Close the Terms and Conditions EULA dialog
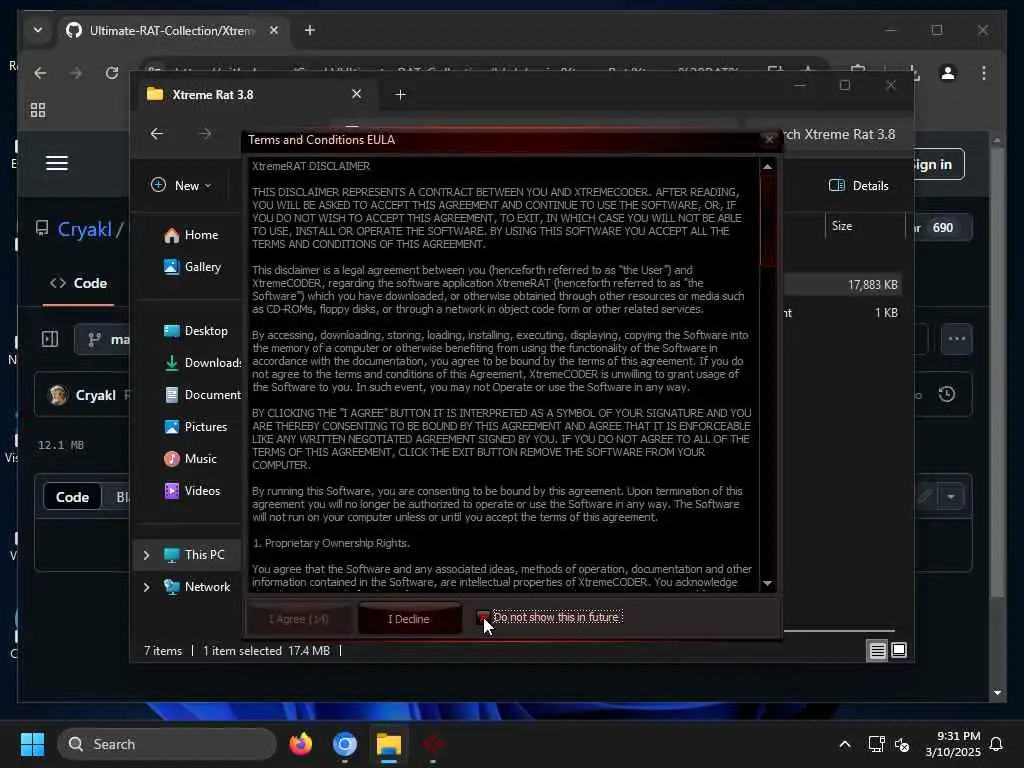1024x768 pixels. pos(769,139)
